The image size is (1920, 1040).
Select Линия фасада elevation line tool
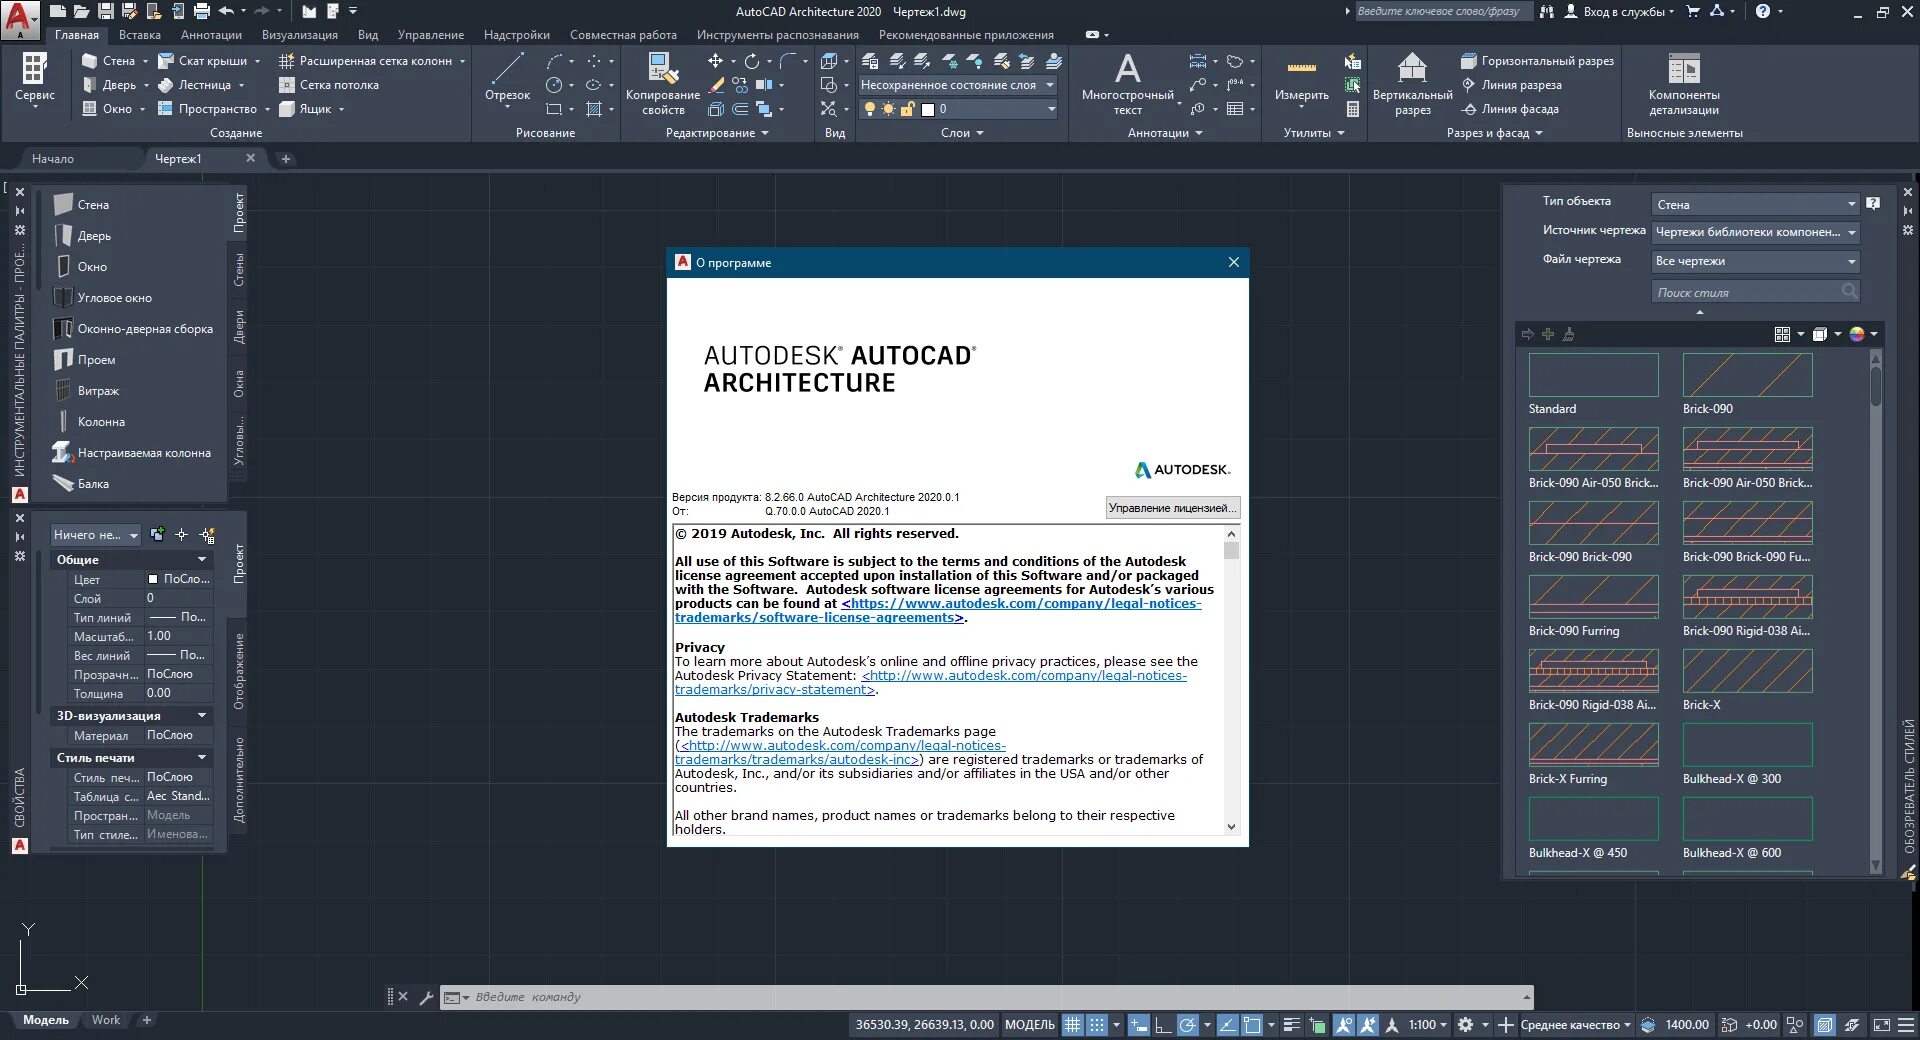(1510, 109)
